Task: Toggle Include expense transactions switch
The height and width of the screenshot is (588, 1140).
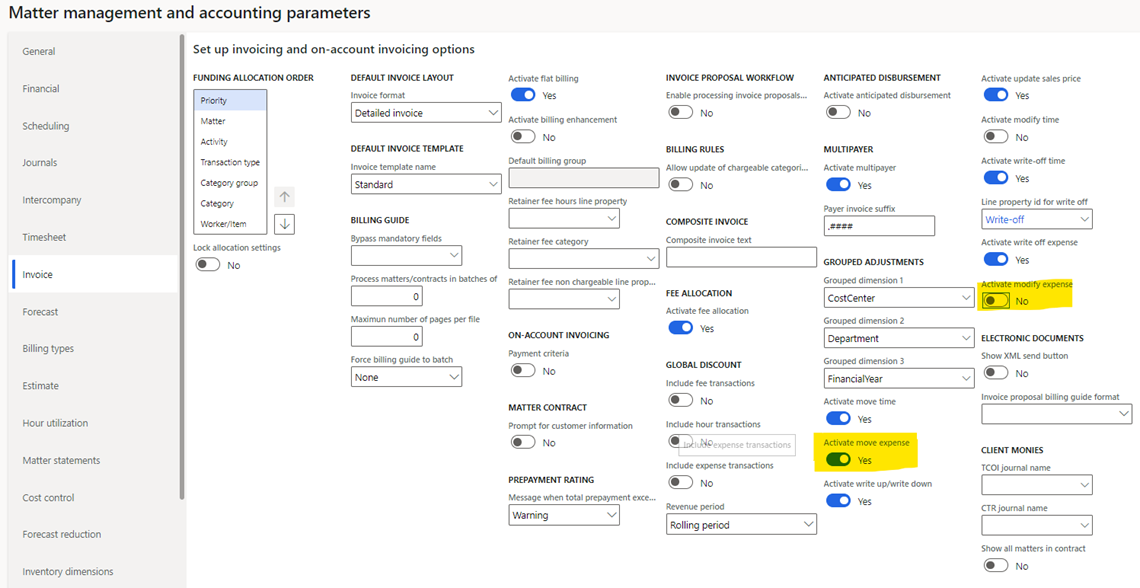Action: click(681, 483)
